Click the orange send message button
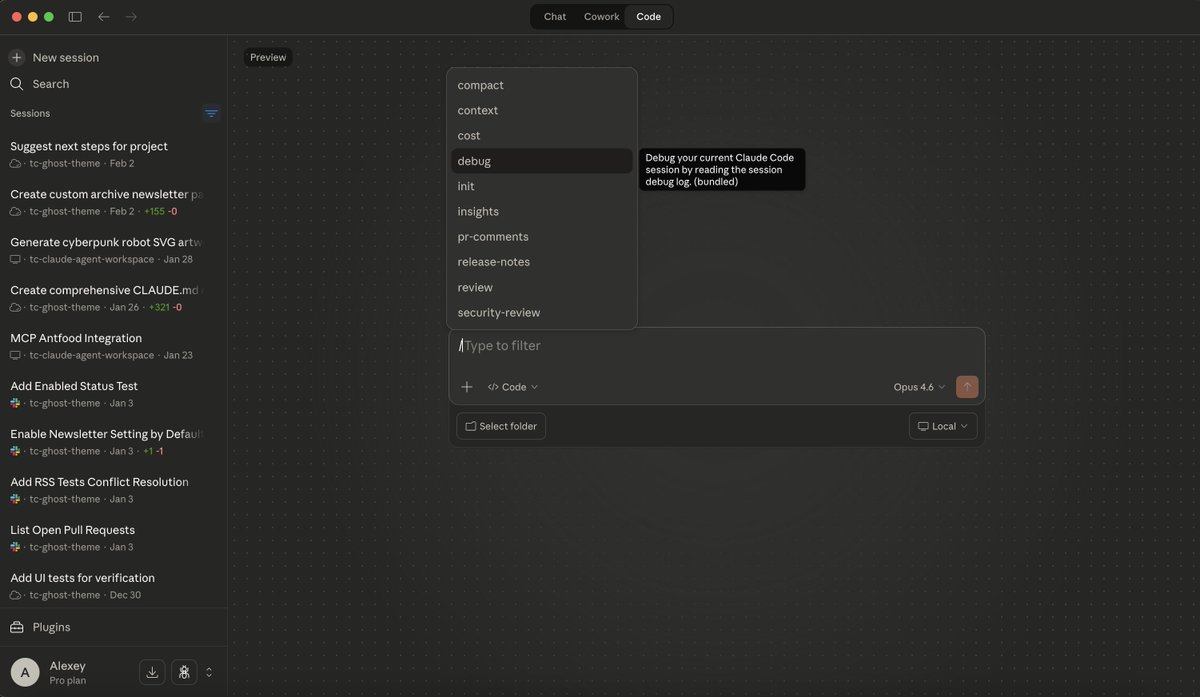The image size is (1200, 697). click(965, 386)
